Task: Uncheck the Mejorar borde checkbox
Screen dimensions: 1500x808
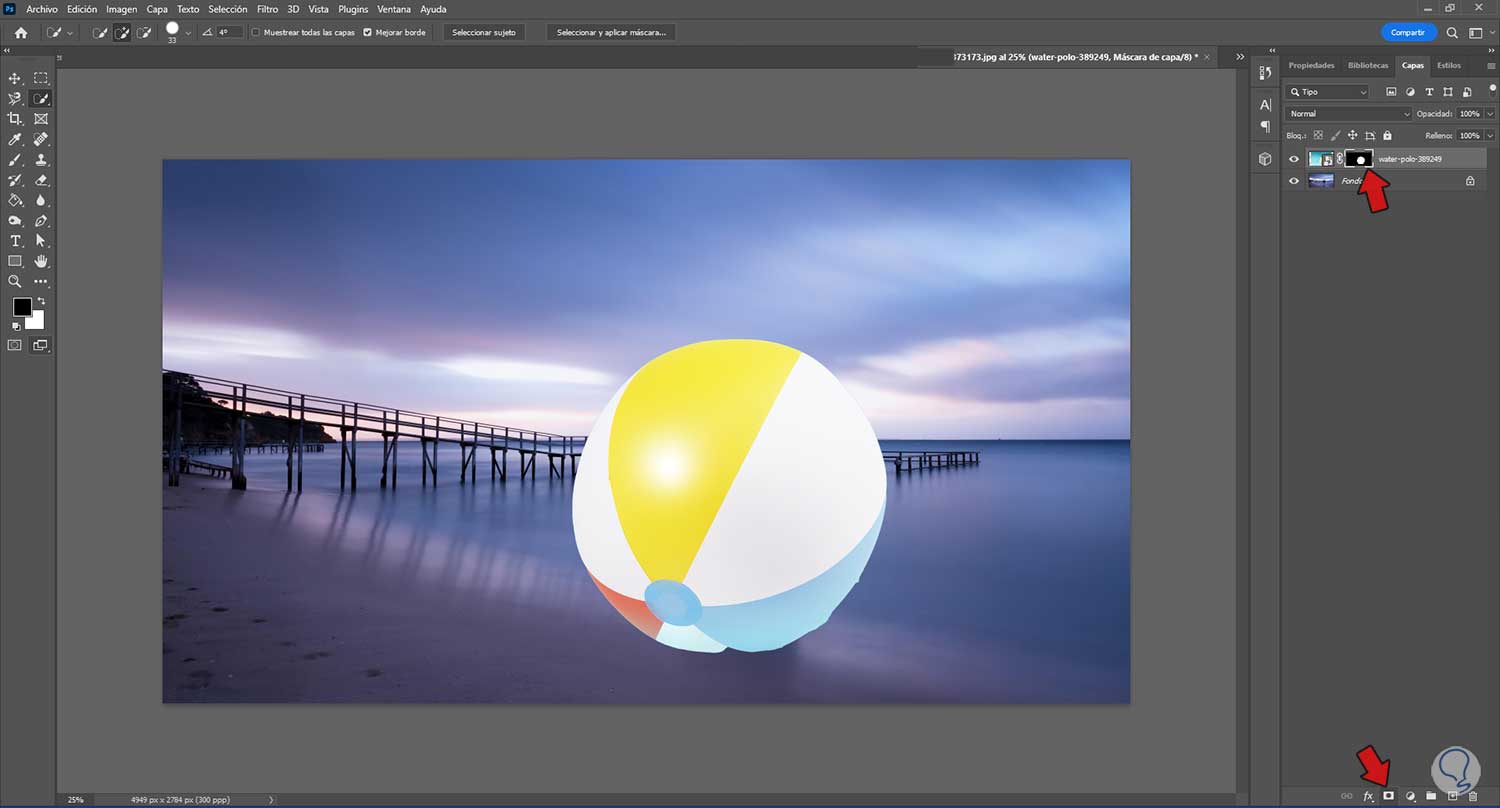Action: pos(367,32)
